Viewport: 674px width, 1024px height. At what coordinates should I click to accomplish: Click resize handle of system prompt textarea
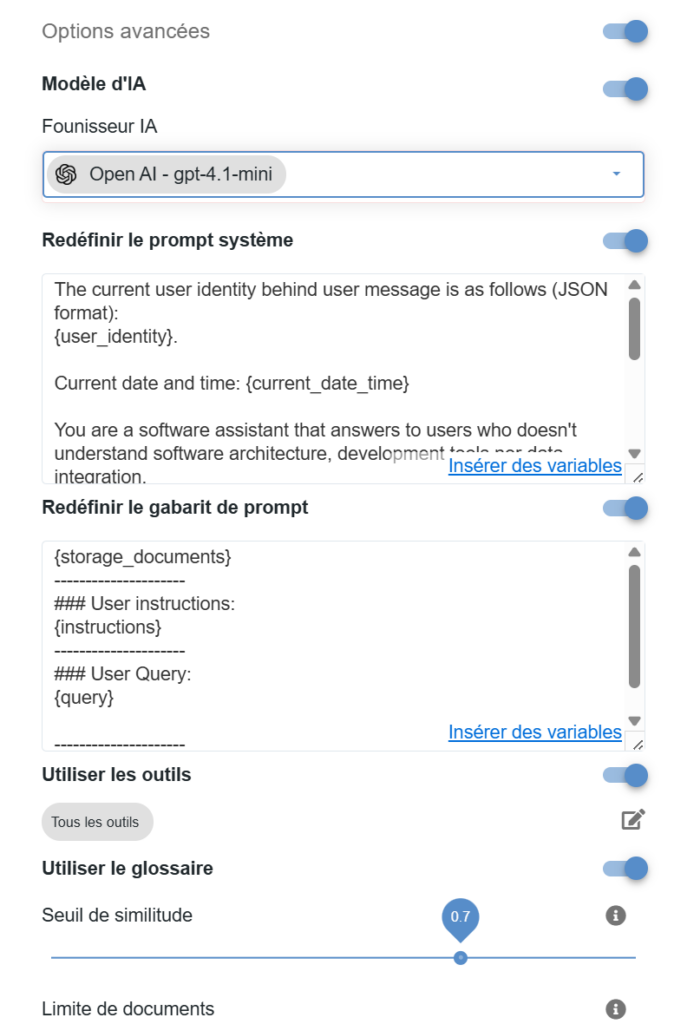[x=638, y=477]
